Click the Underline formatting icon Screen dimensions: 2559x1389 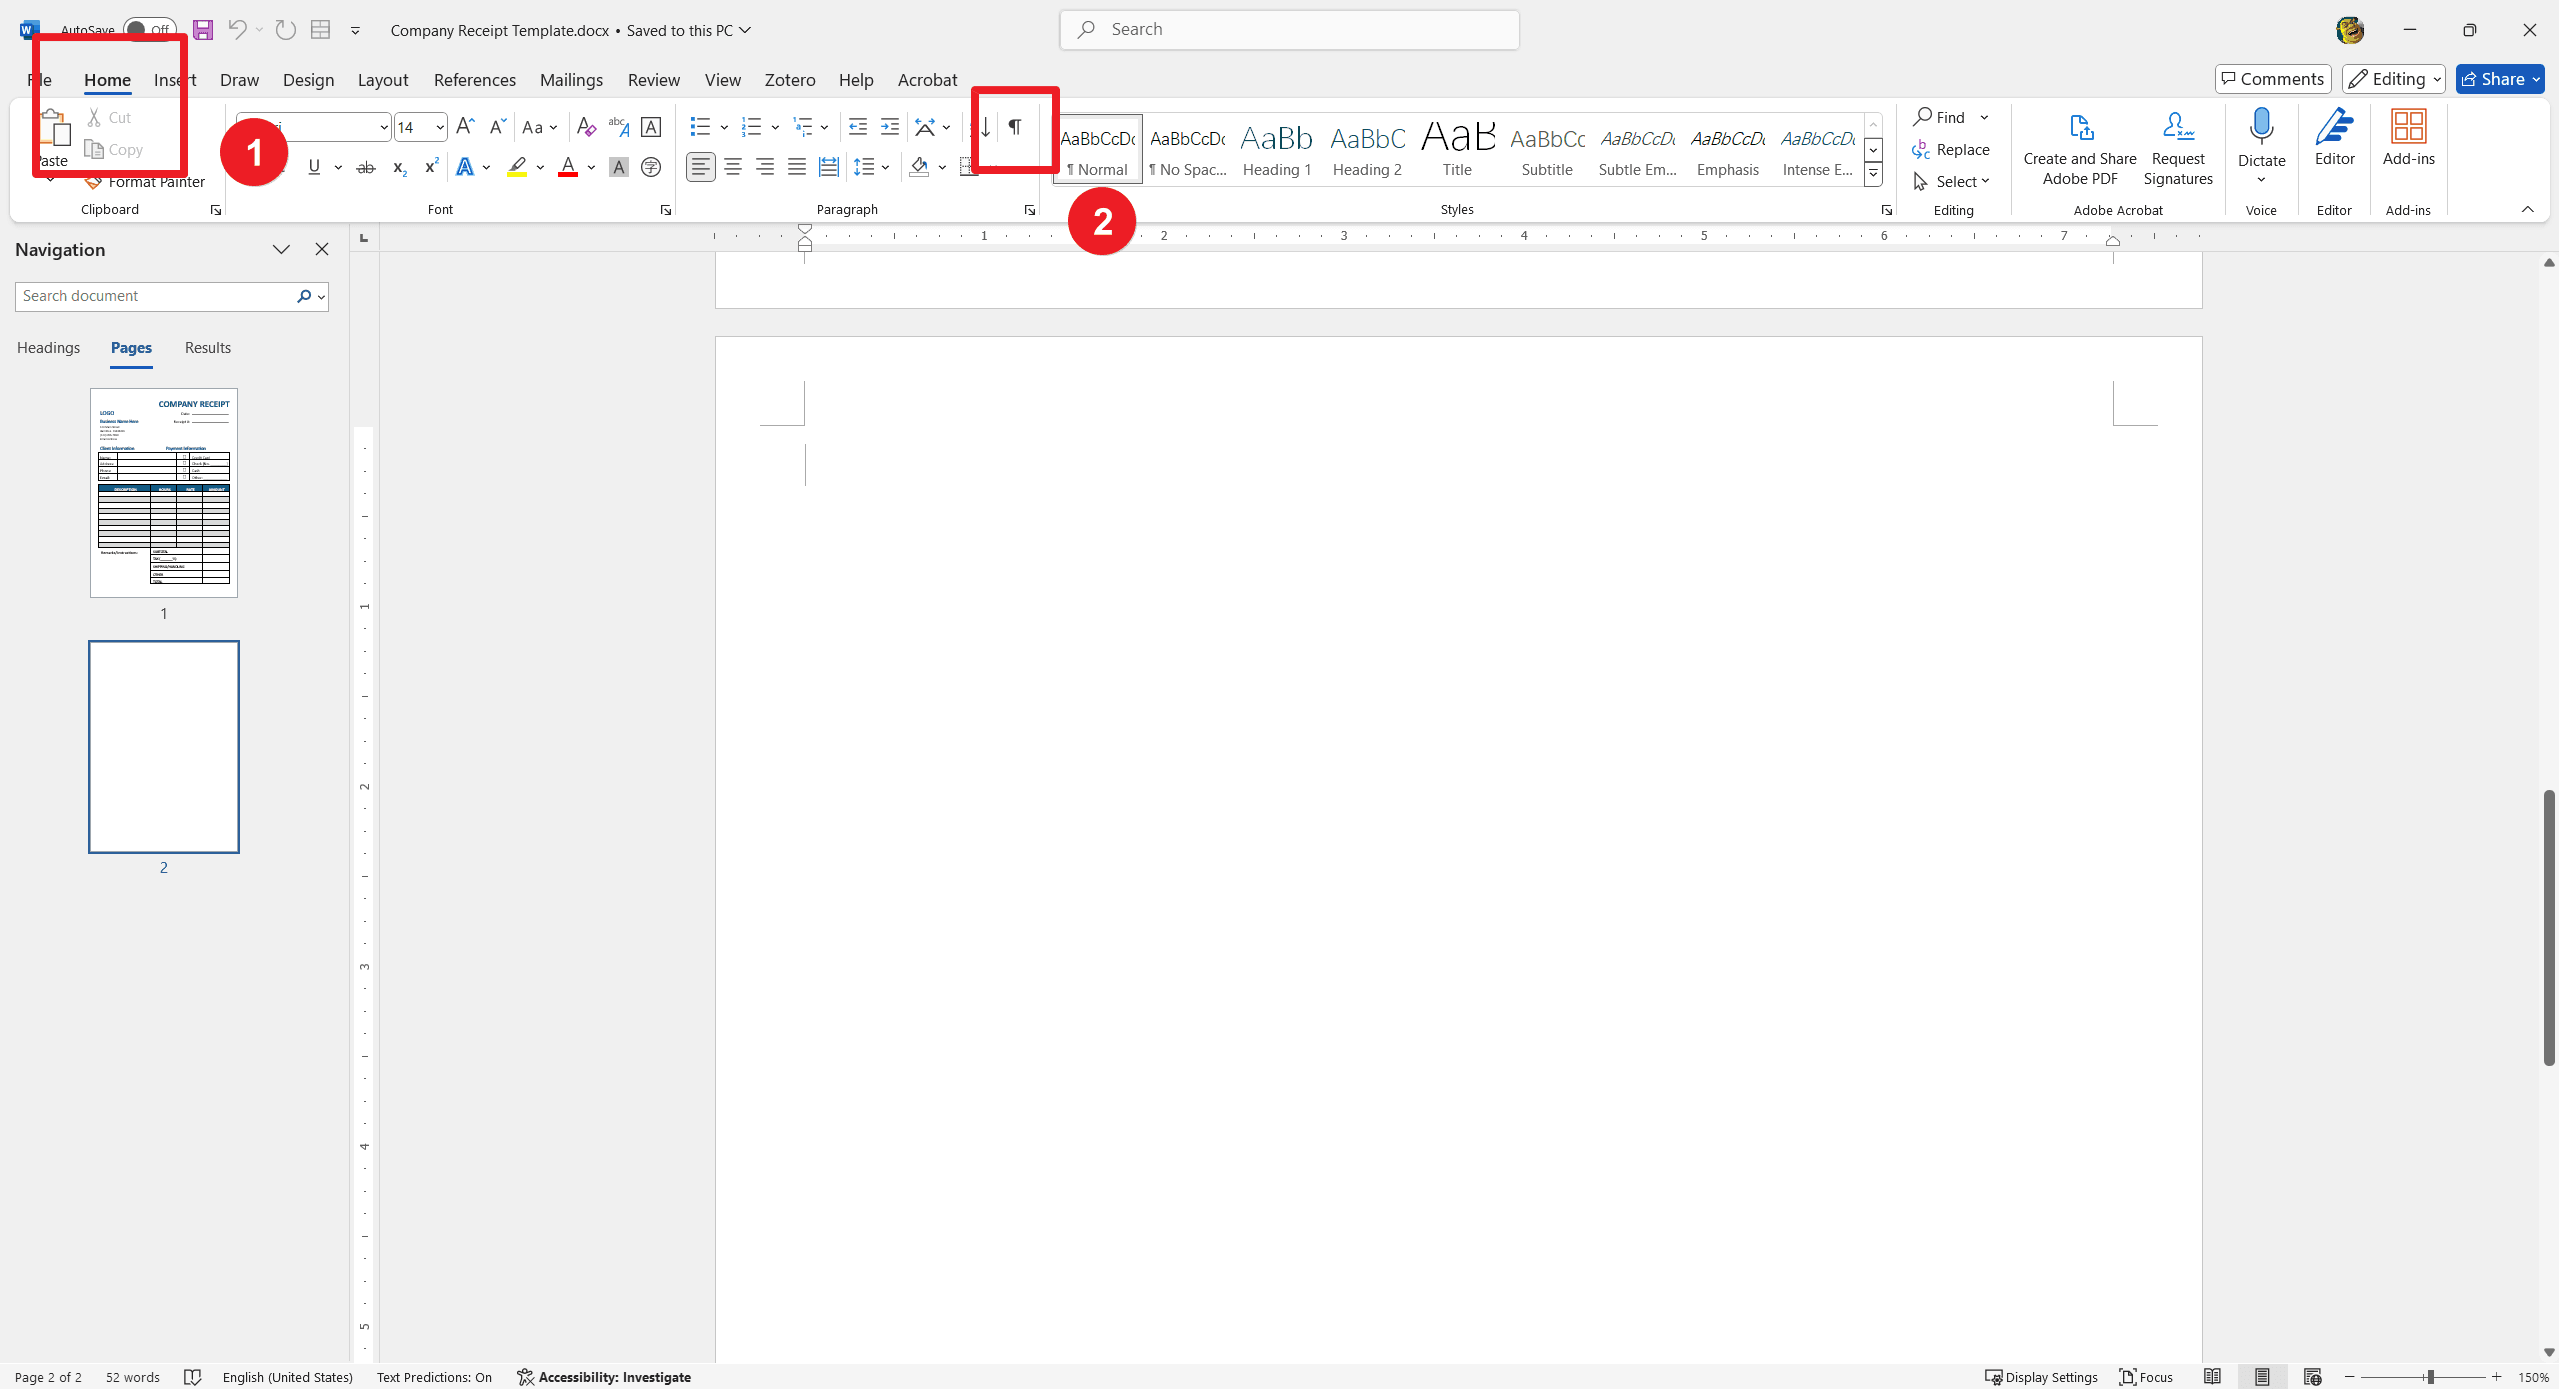(x=313, y=166)
